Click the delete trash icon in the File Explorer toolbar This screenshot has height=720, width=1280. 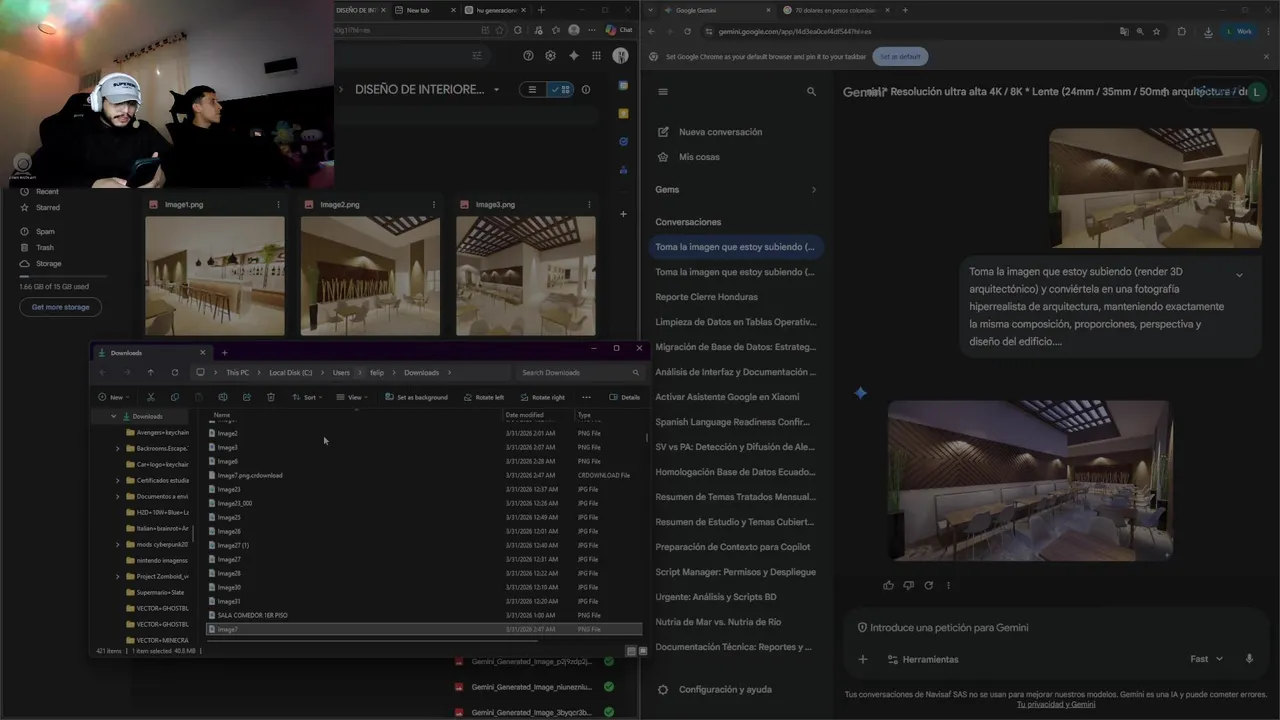point(270,397)
